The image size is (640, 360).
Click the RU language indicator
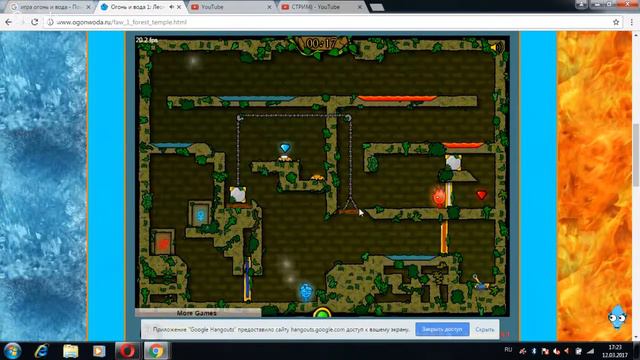coord(508,349)
